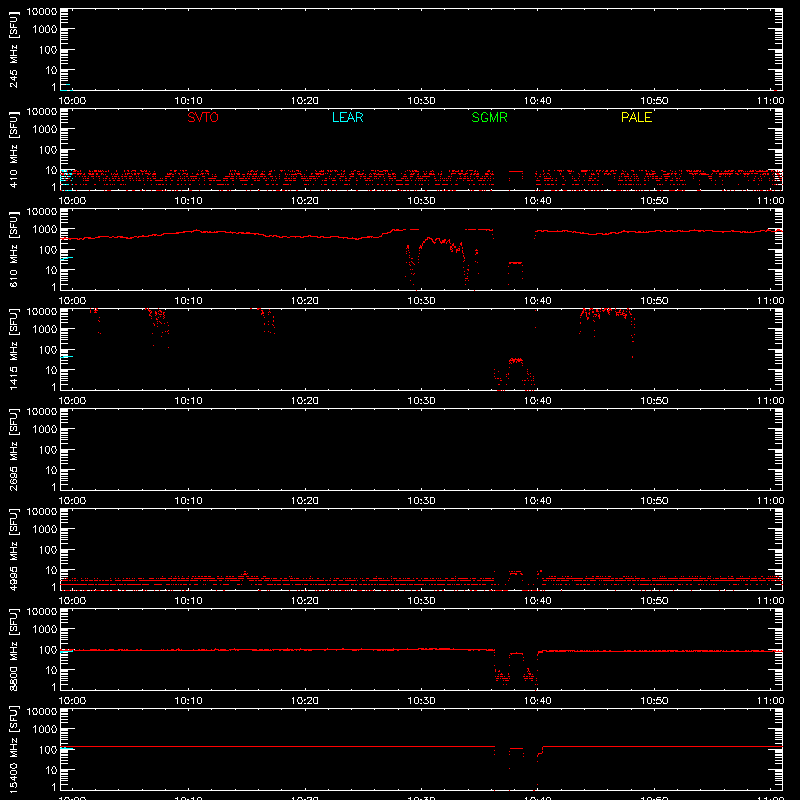This screenshot has height=800, width=800.
Task: Click the 2695 MHz [SFU] axis label
Action: [x=13, y=449]
